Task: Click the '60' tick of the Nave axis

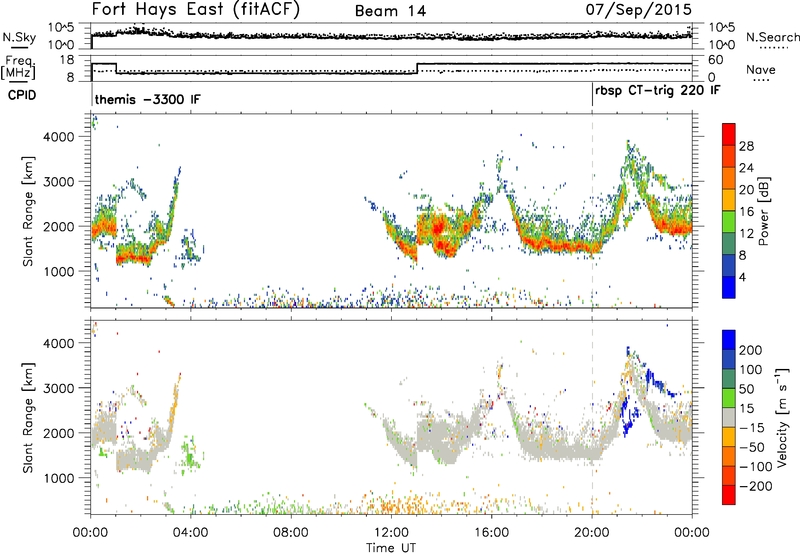Action: pyautogui.click(x=716, y=60)
